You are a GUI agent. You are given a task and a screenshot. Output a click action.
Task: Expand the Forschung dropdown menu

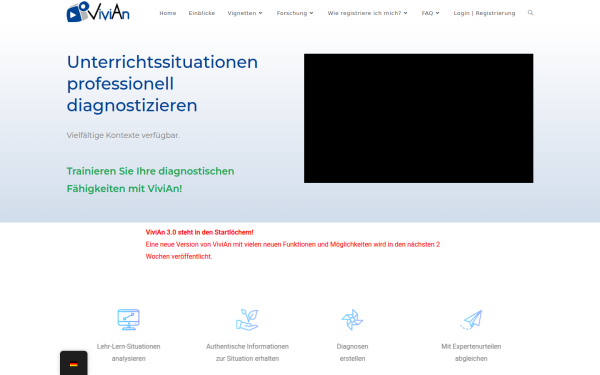click(295, 13)
